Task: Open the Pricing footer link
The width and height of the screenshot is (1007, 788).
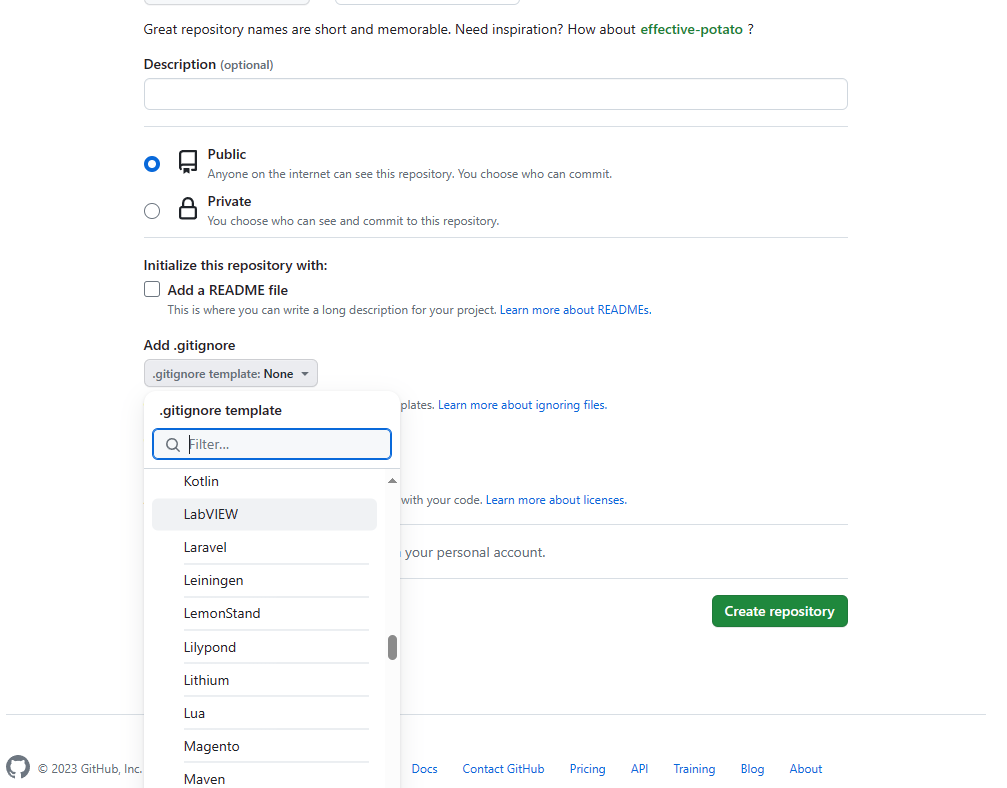Action: pyautogui.click(x=587, y=769)
